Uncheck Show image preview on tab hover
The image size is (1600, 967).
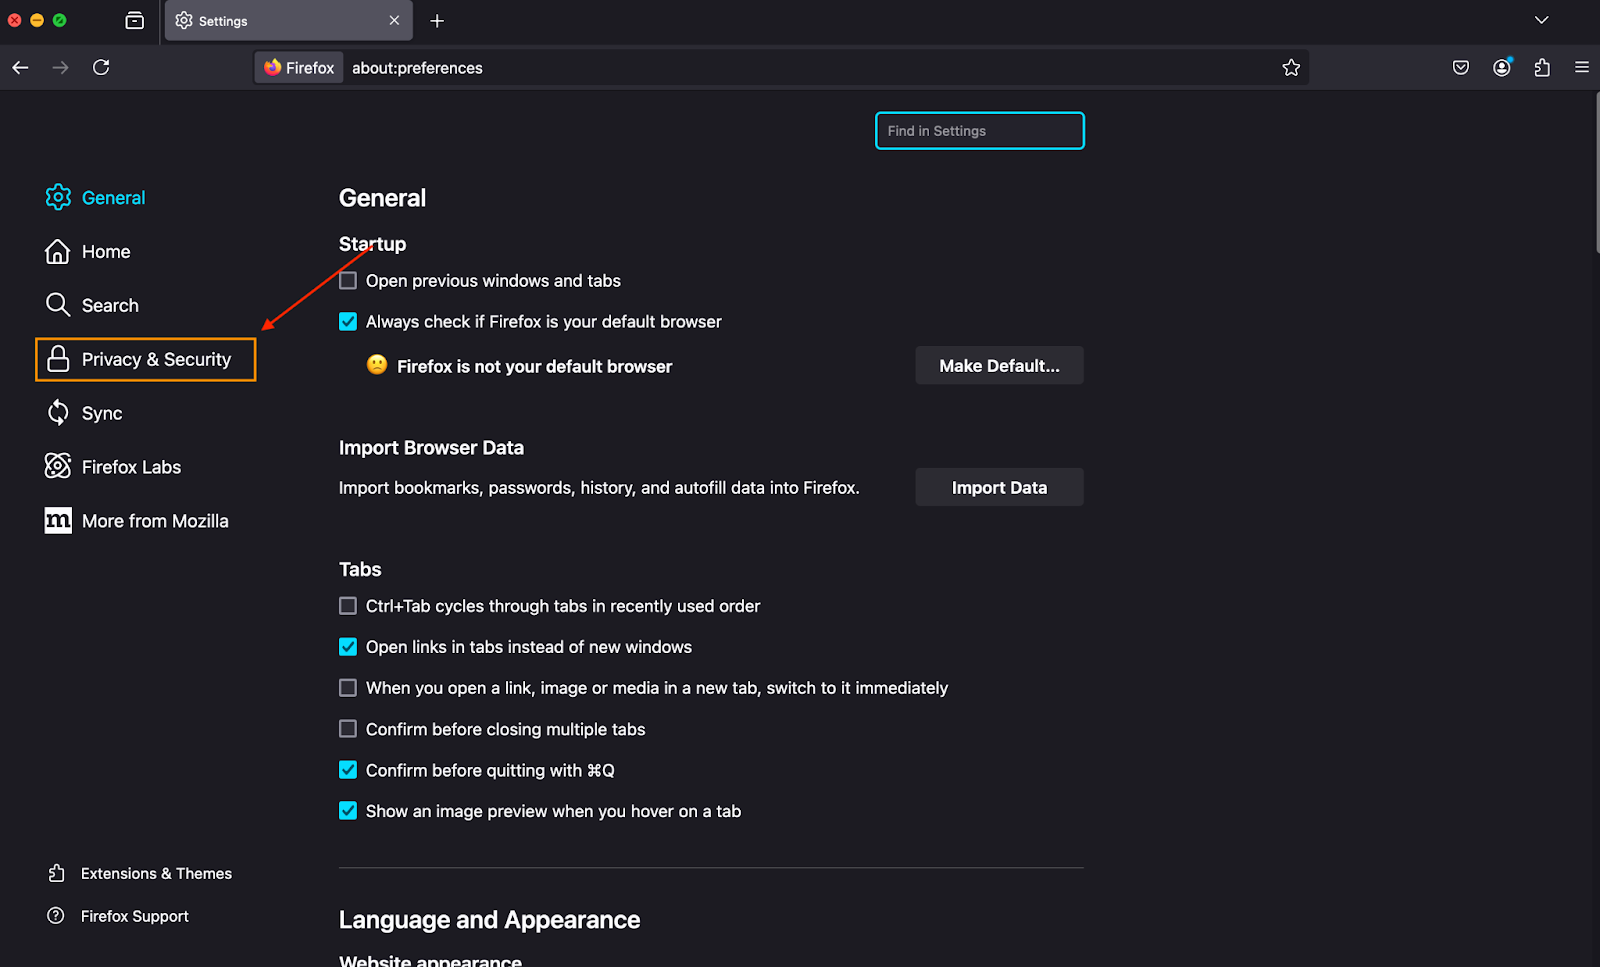click(348, 811)
